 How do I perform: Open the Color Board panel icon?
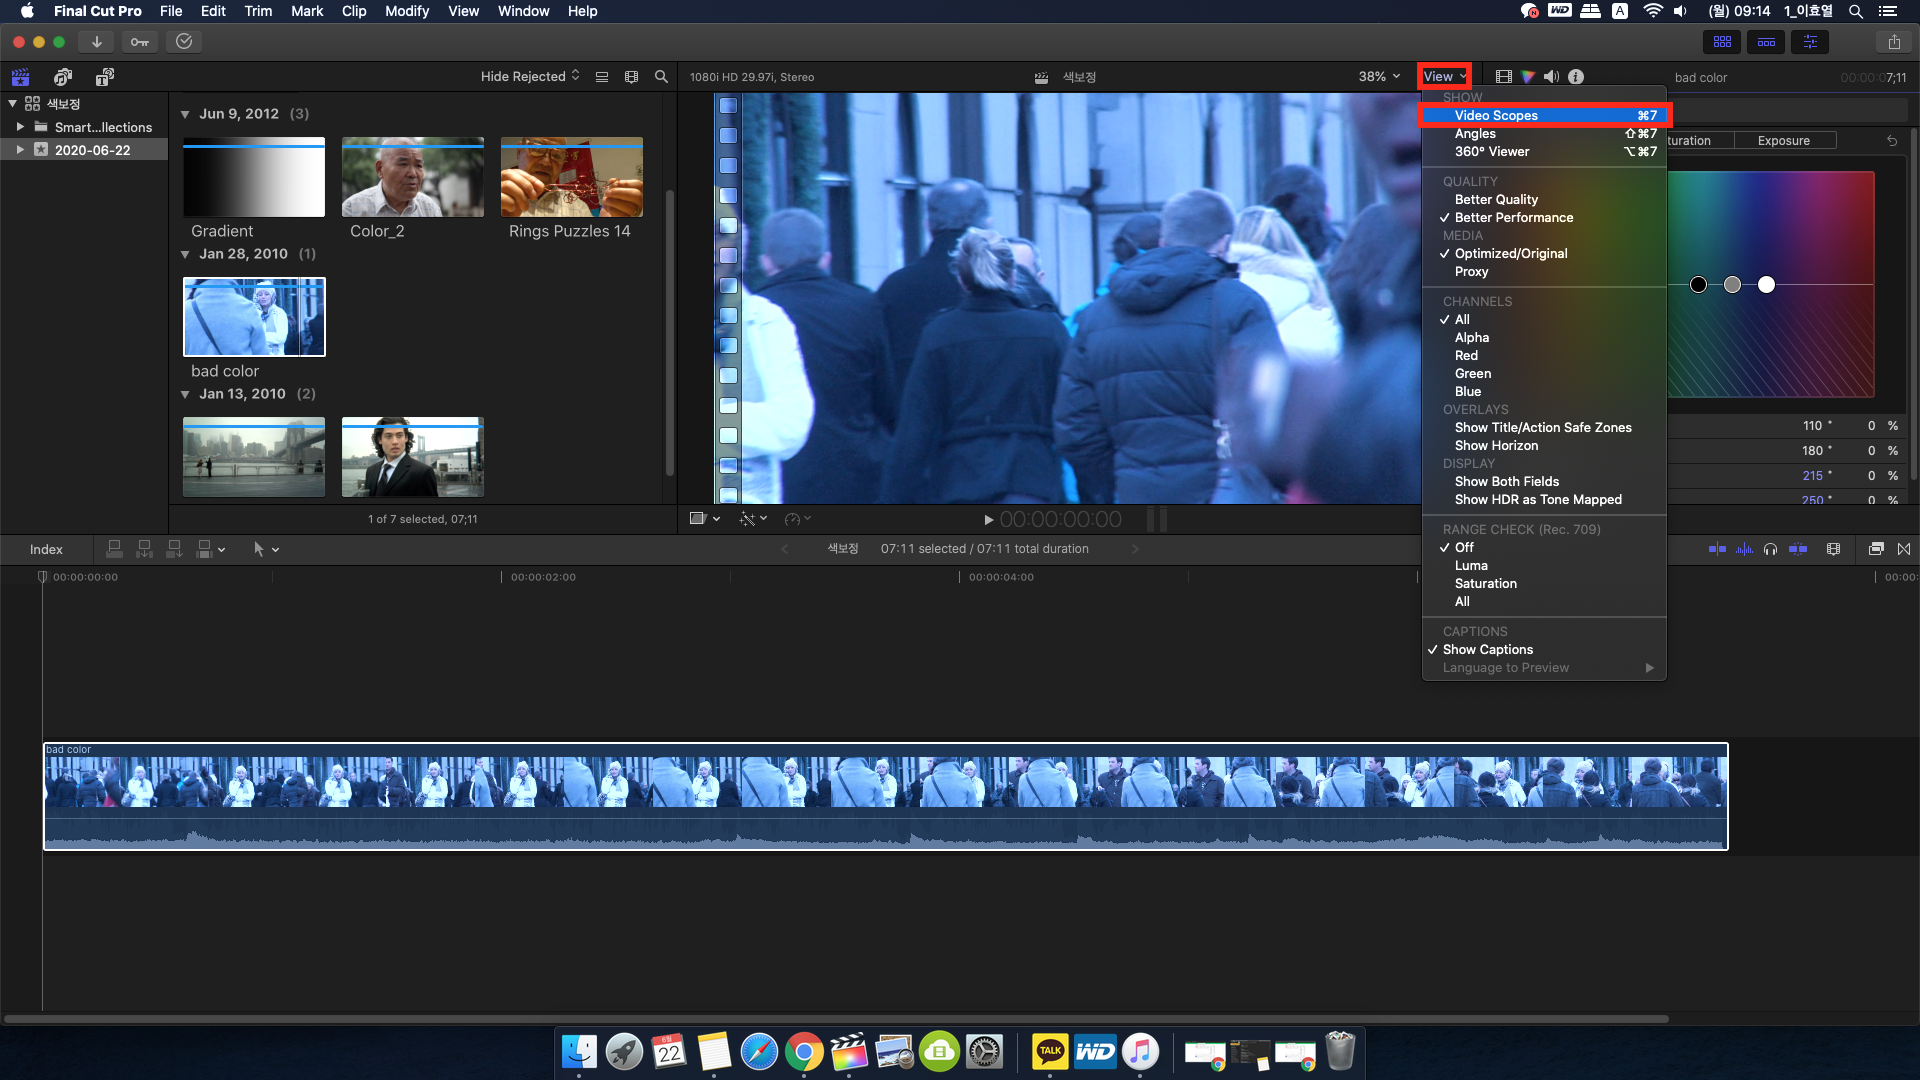pyautogui.click(x=1528, y=76)
